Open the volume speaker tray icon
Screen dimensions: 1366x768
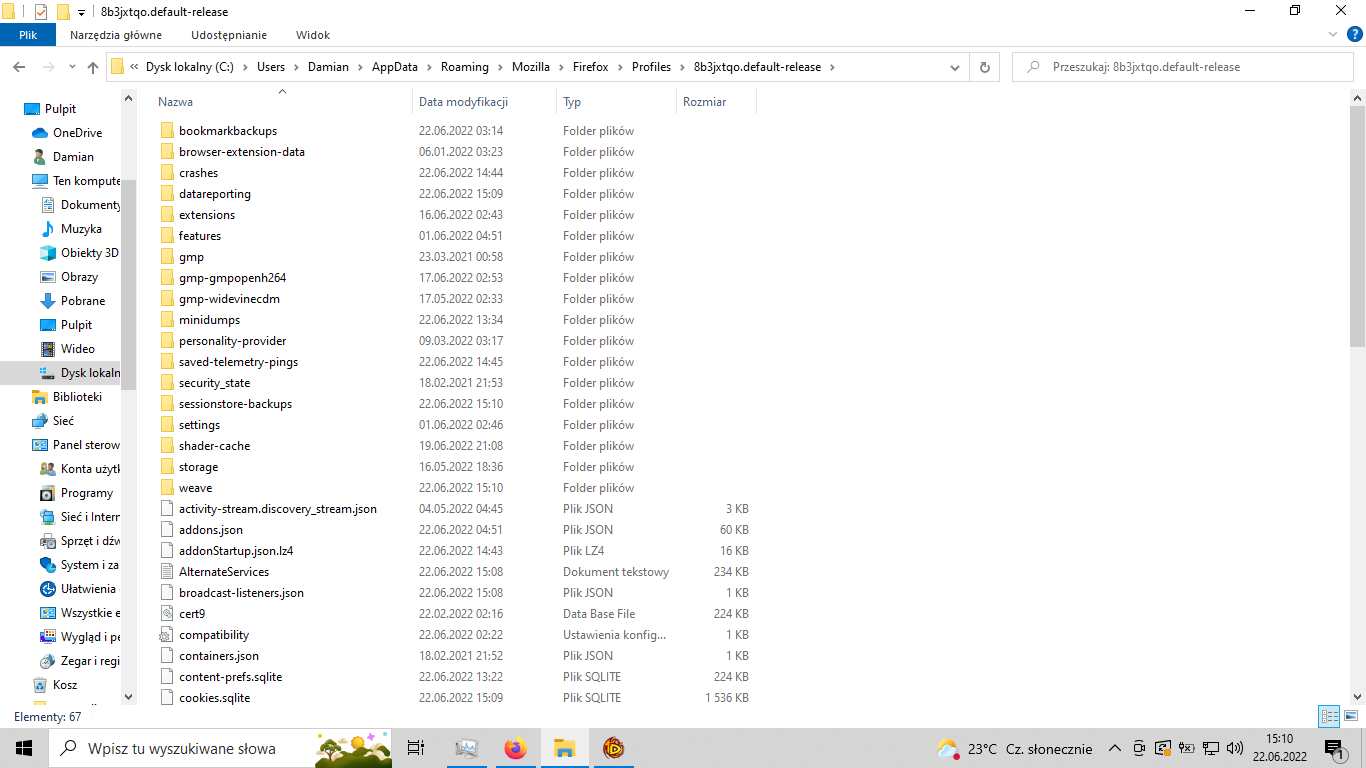(1234, 748)
